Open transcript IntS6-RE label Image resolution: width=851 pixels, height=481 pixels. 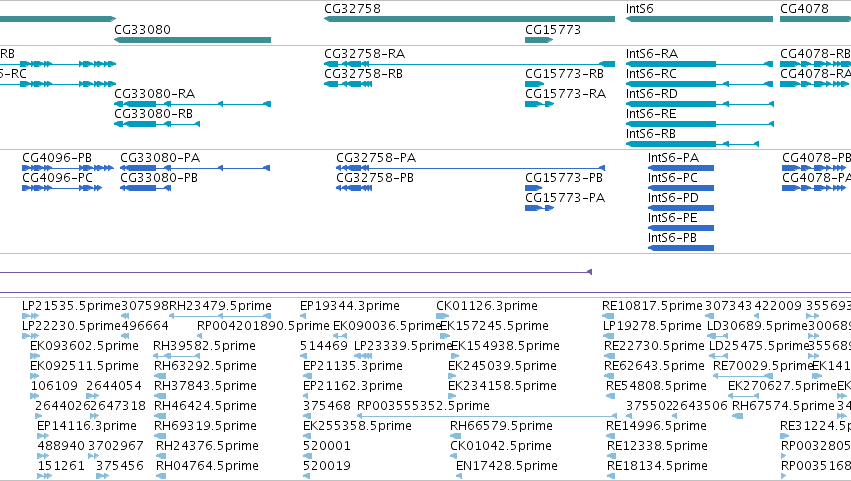(651, 114)
